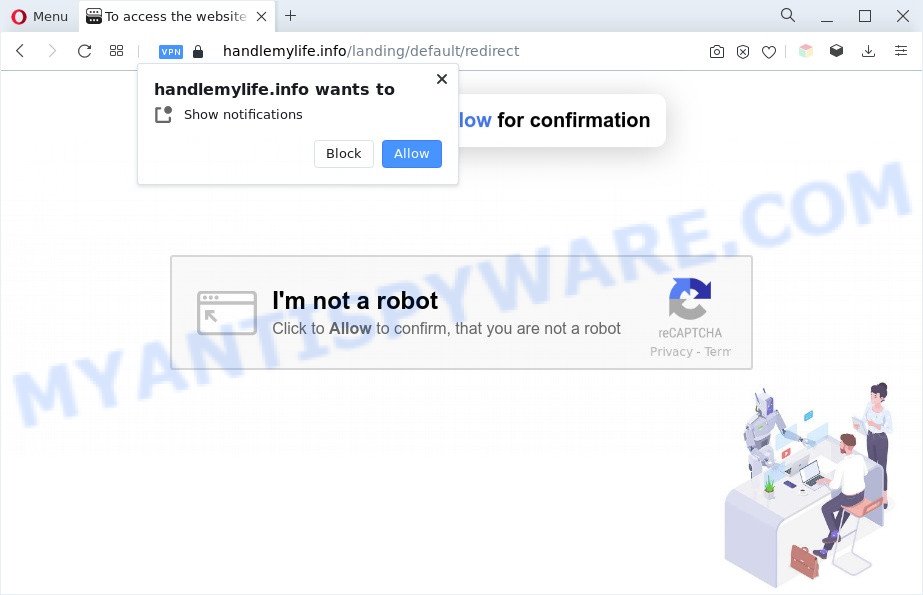Add page to bookmarks with heart icon
The image size is (923, 595).
coord(769,52)
